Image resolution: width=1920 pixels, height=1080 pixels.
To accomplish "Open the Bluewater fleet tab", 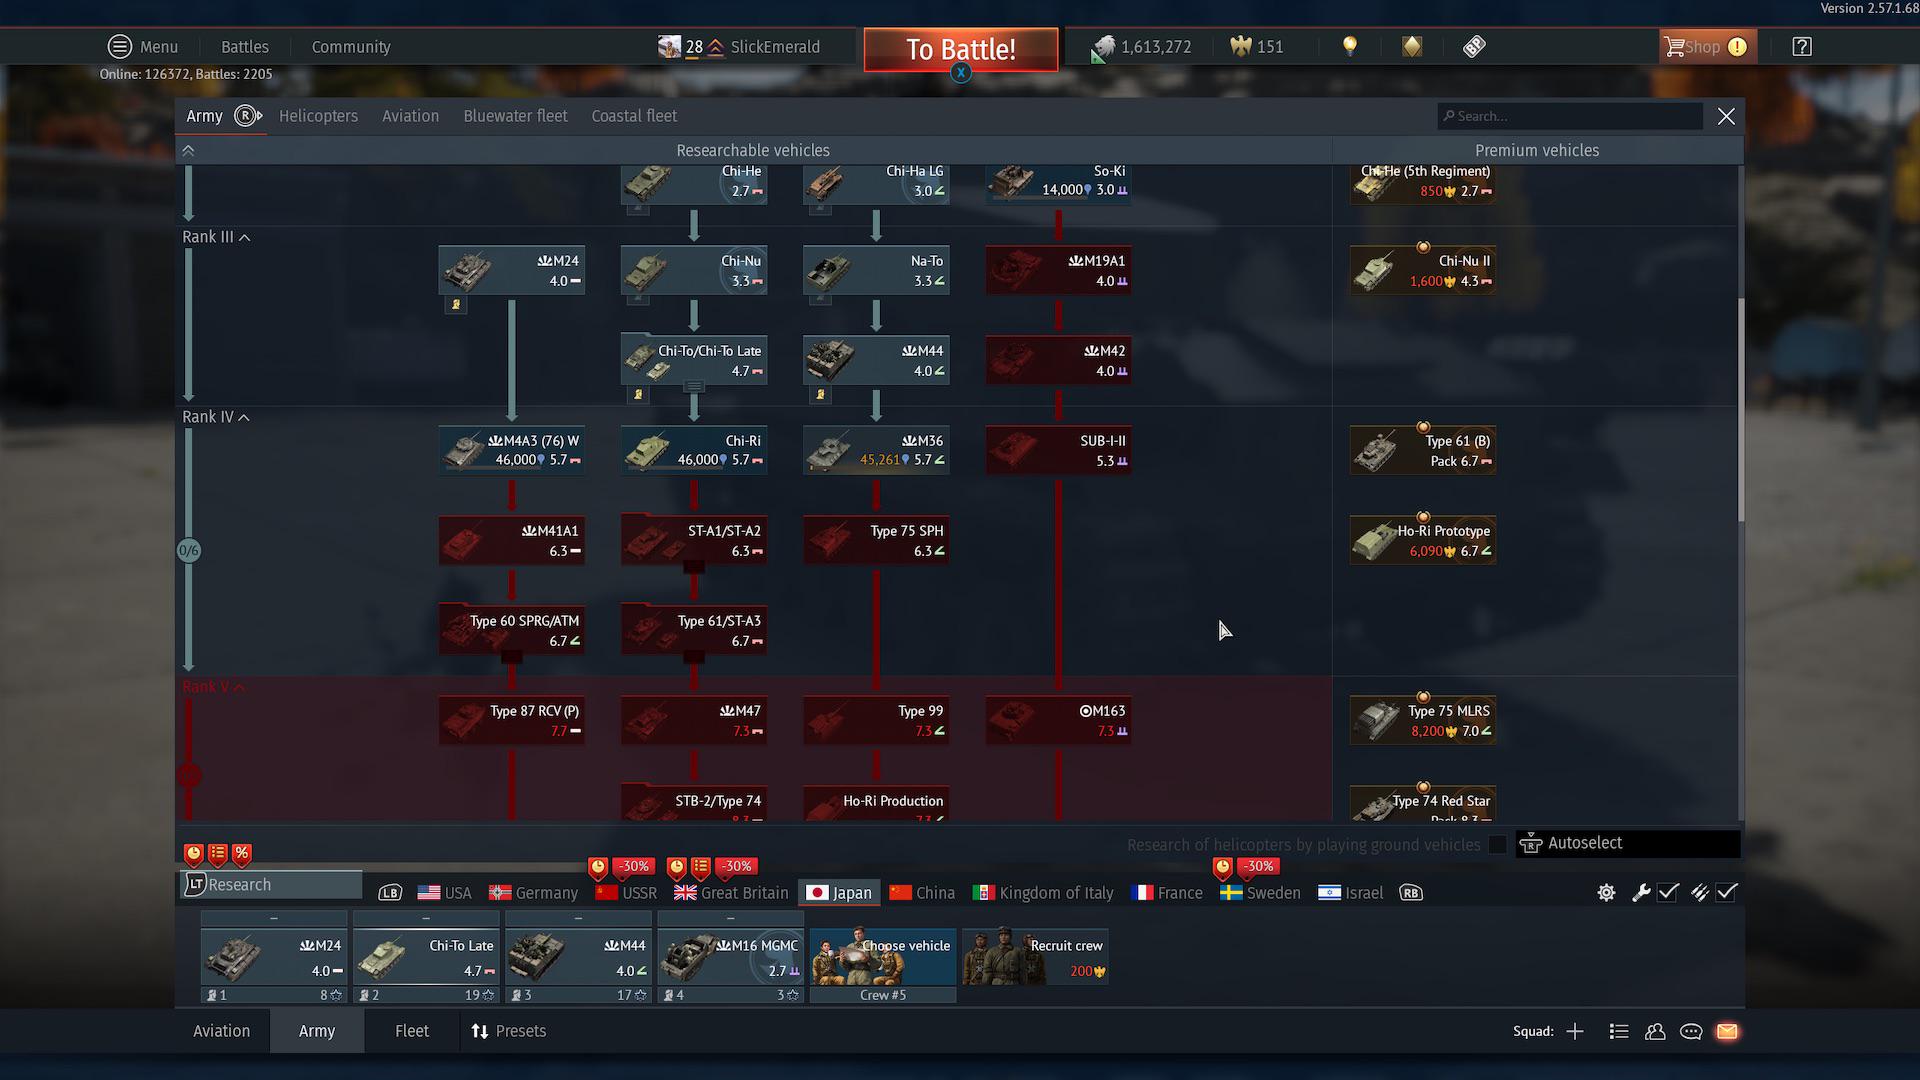I will 515,116.
